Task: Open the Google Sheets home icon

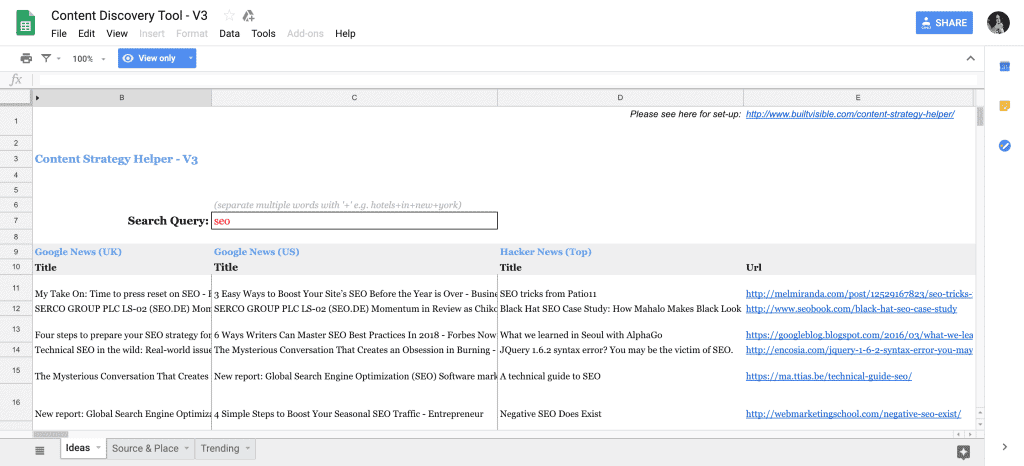Action: pos(25,23)
